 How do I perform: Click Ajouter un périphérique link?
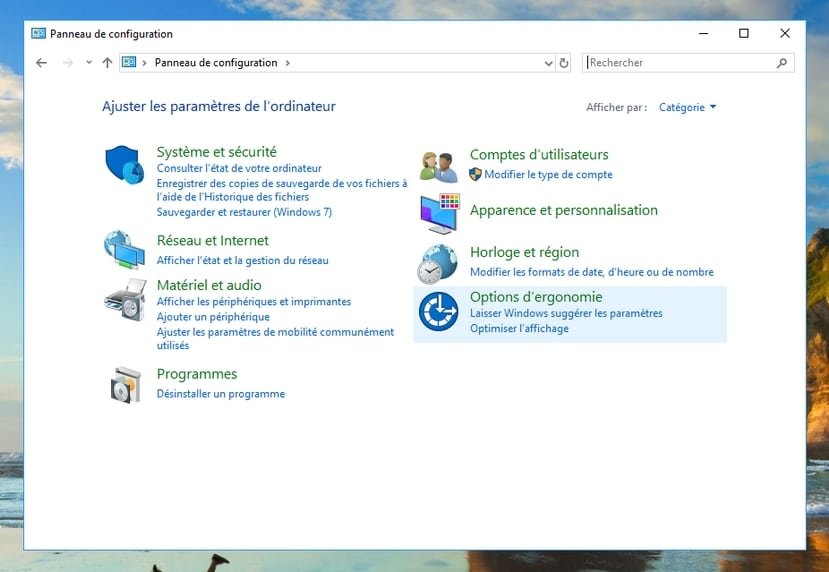click(x=213, y=317)
